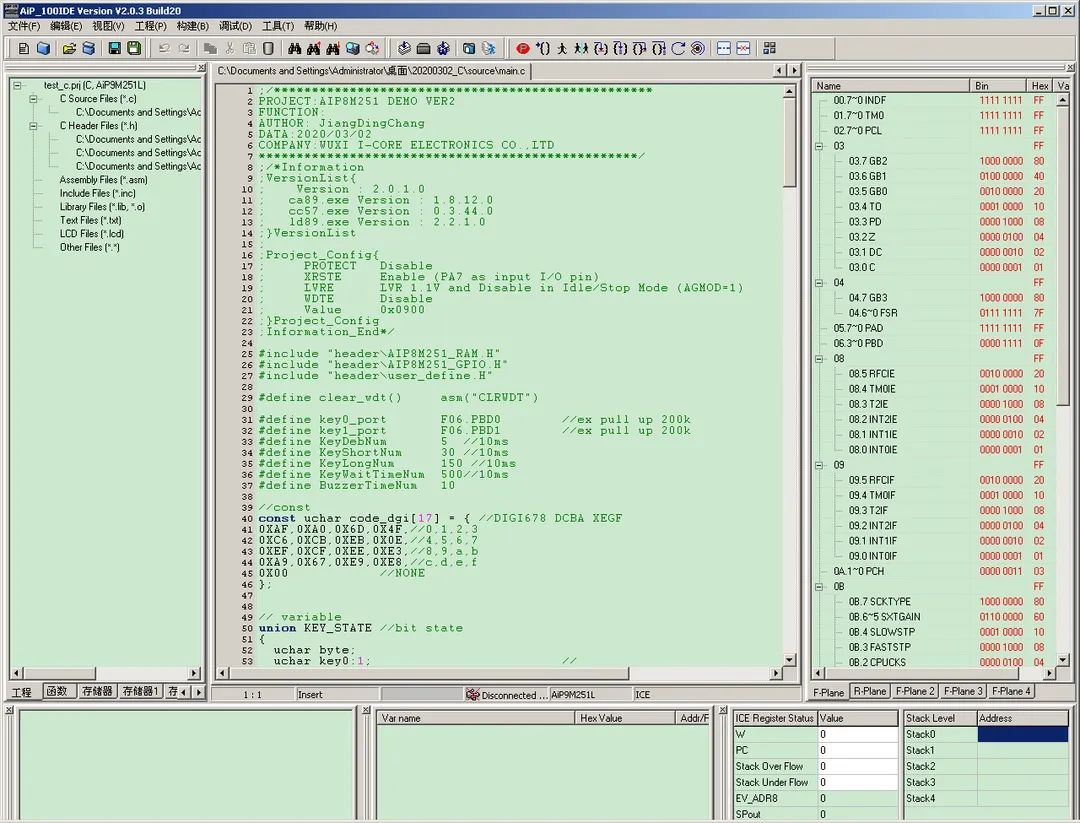Click the first binoculars Find icon
The height and width of the screenshot is (823, 1080).
point(295,48)
